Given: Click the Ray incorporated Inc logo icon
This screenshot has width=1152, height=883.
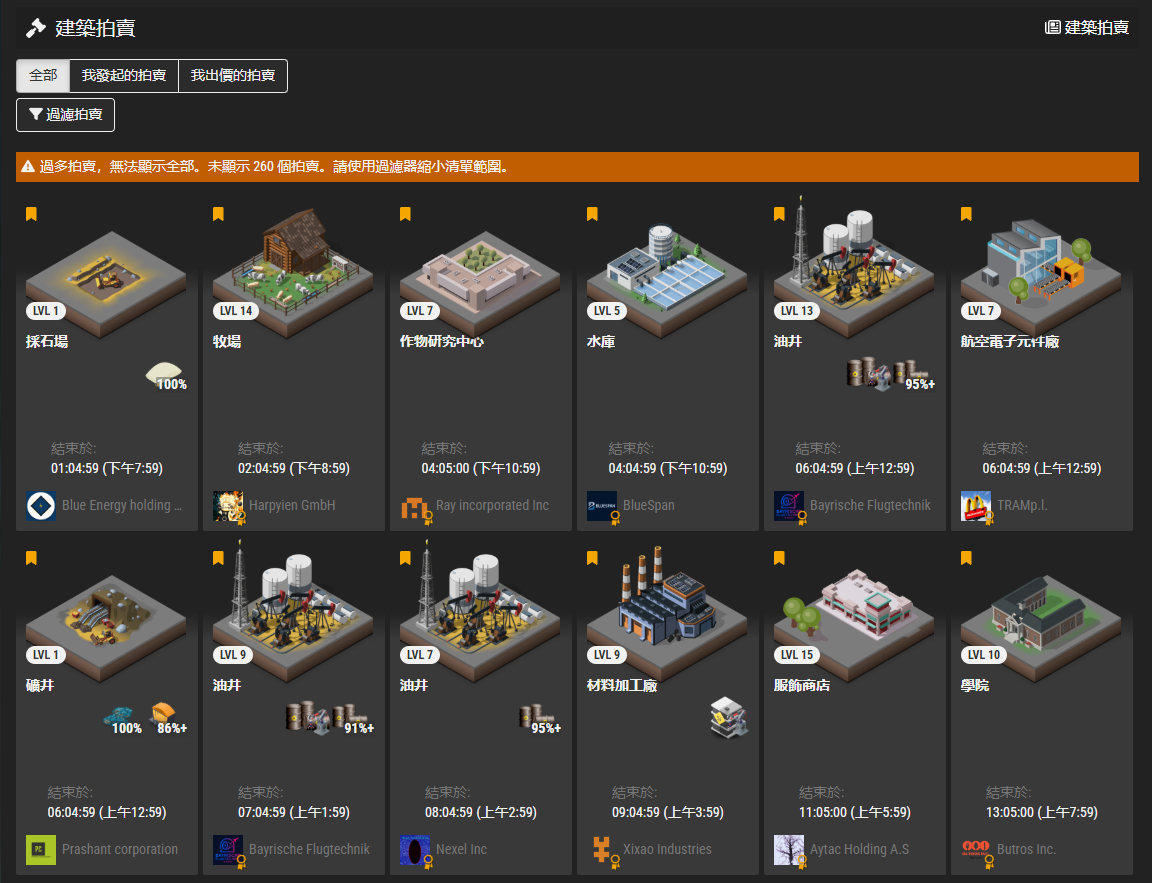Looking at the screenshot, I should click(415, 506).
